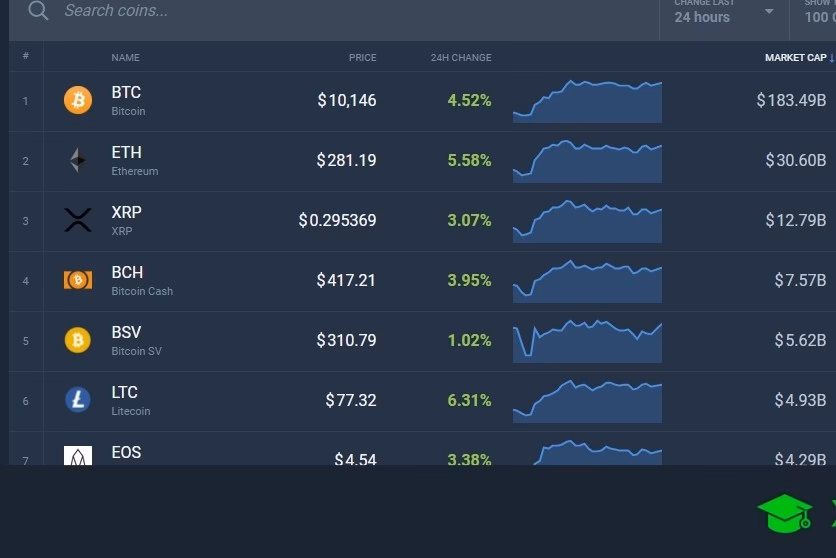Click the XRP price $0.295369
Viewport: 836px width, 558px height.
tap(337, 220)
